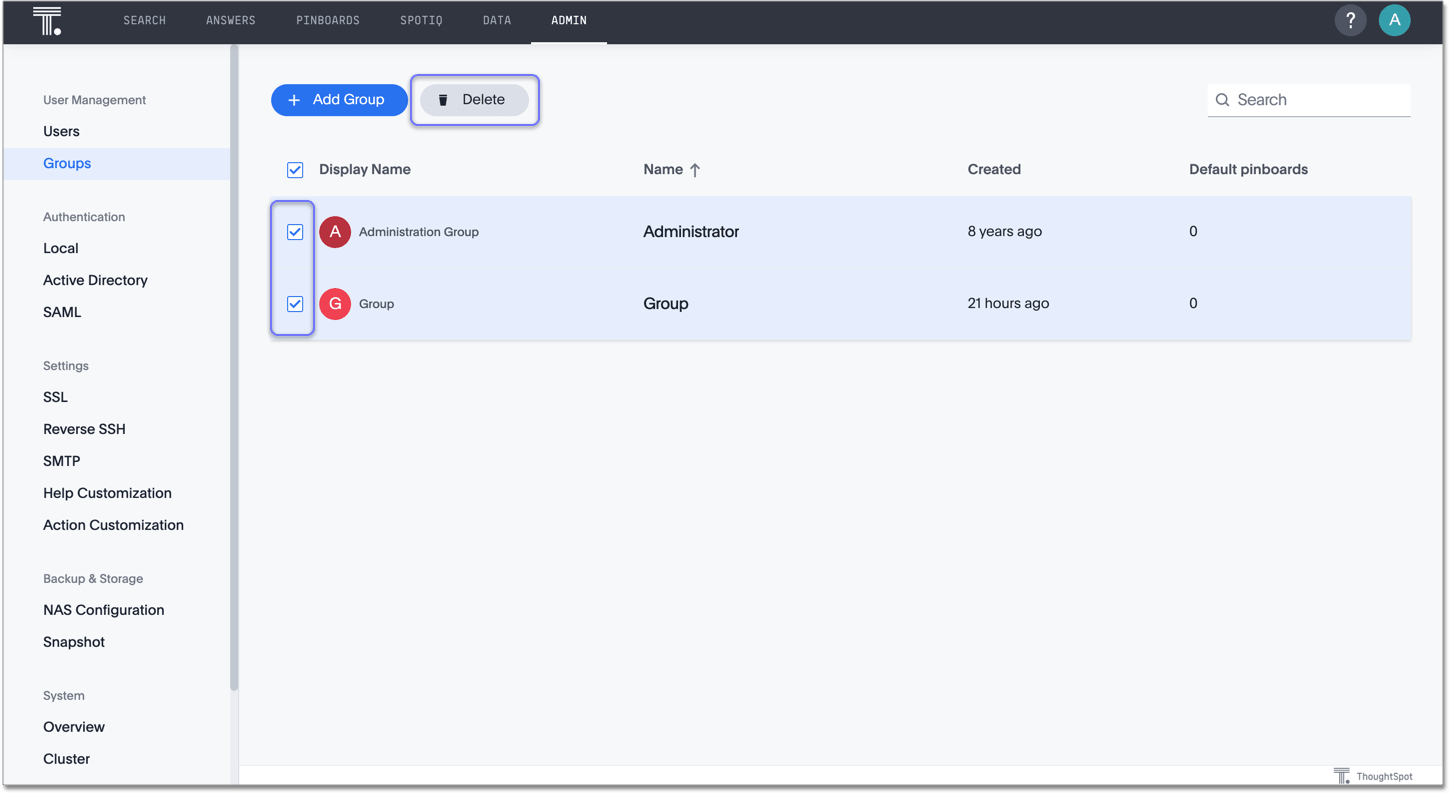
Task: Open the Data tab
Action: (496, 20)
